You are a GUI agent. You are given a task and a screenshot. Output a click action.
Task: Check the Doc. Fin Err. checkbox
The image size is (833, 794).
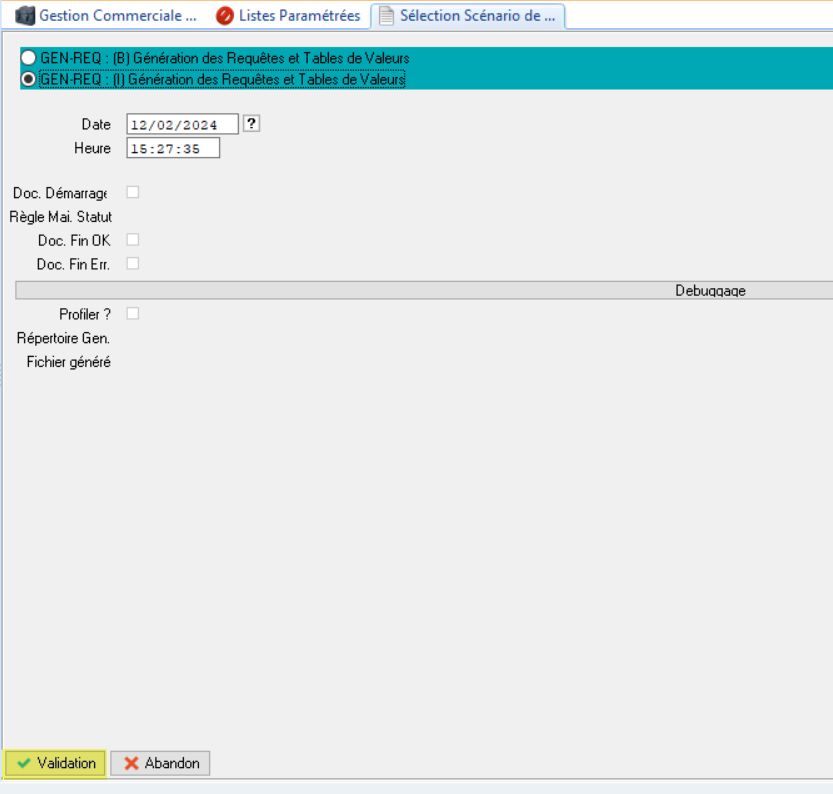[132, 264]
